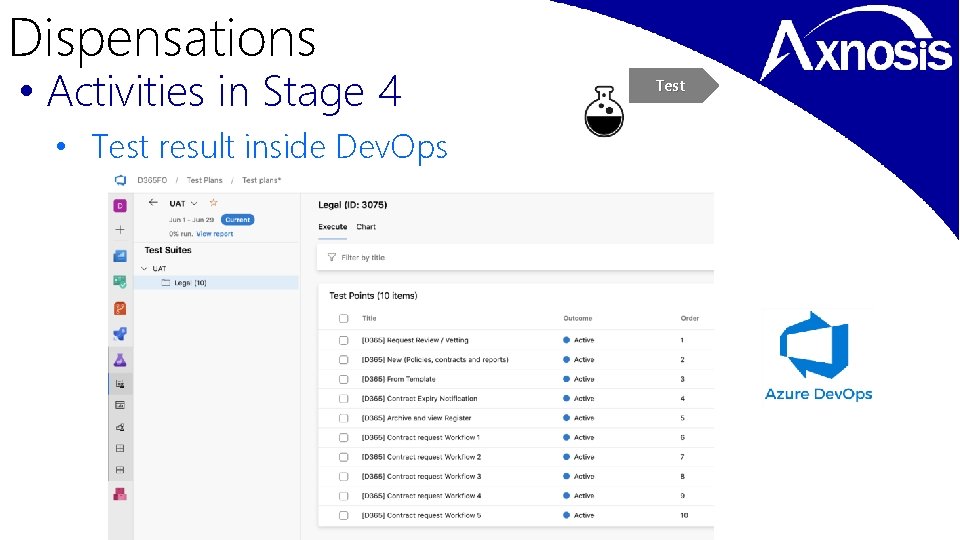Select the Legal (10) suite in tree
Image resolution: width=960 pixels, height=540 pixels.
[216, 283]
